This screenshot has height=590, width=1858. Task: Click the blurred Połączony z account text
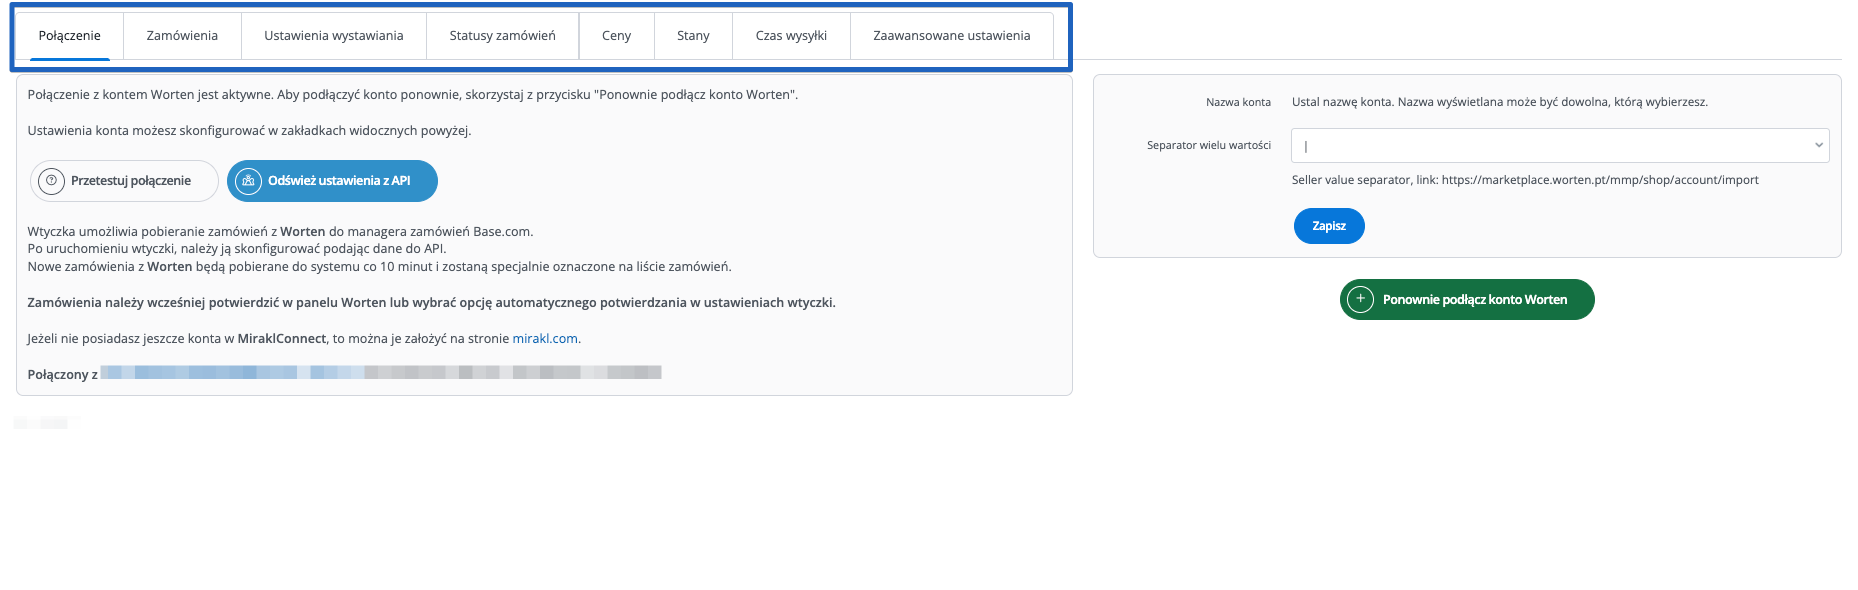[x=380, y=373]
